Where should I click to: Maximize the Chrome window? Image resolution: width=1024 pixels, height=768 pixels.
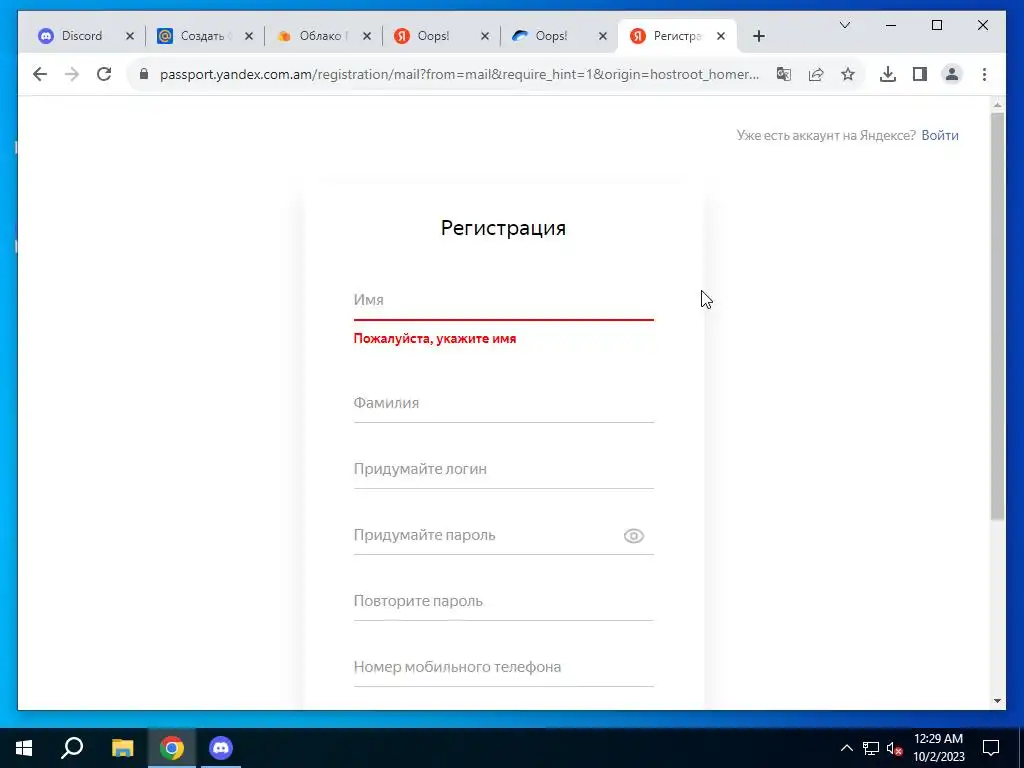click(x=936, y=25)
